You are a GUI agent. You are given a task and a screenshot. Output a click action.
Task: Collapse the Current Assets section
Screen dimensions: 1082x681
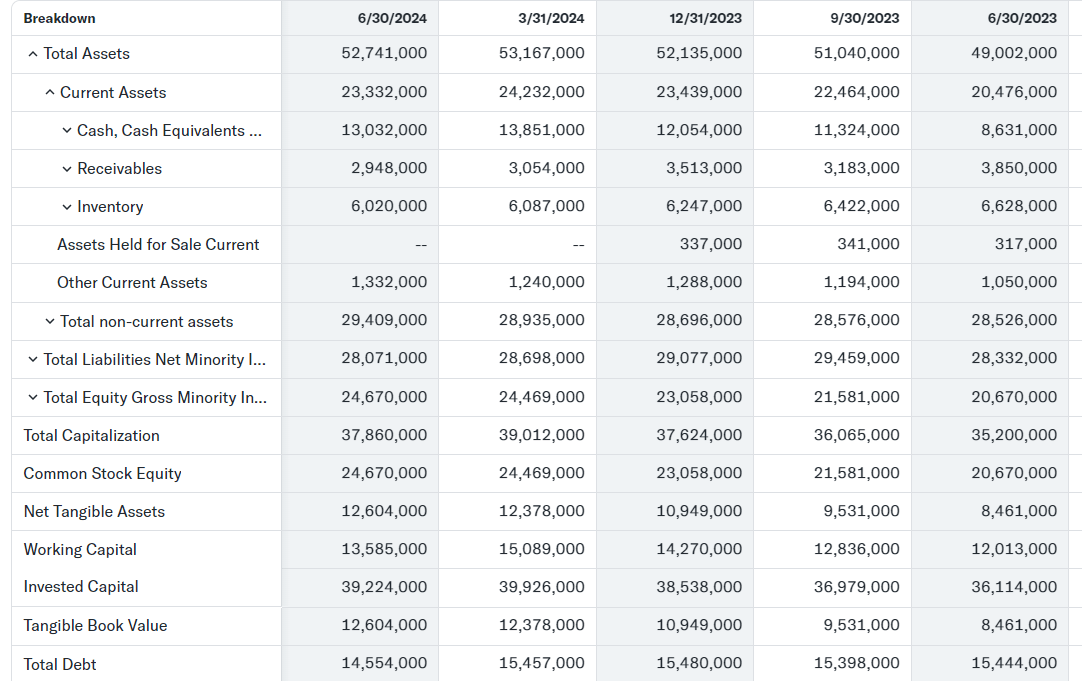pos(50,92)
